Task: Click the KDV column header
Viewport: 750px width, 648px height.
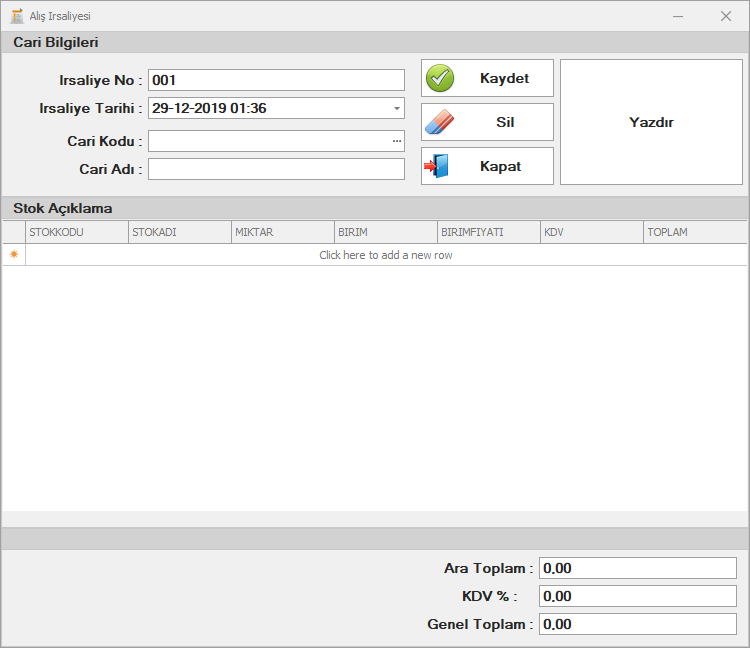Action: coord(592,232)
